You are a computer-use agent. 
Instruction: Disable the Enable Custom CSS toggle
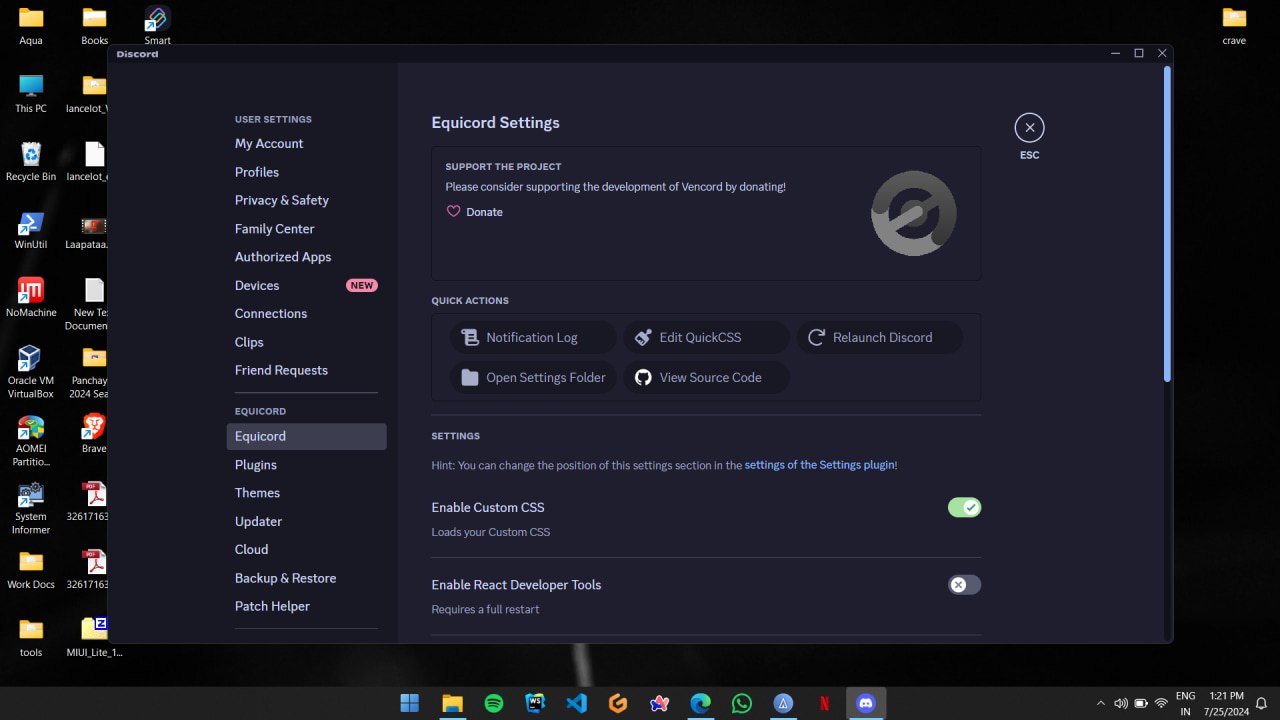point(964,508)
